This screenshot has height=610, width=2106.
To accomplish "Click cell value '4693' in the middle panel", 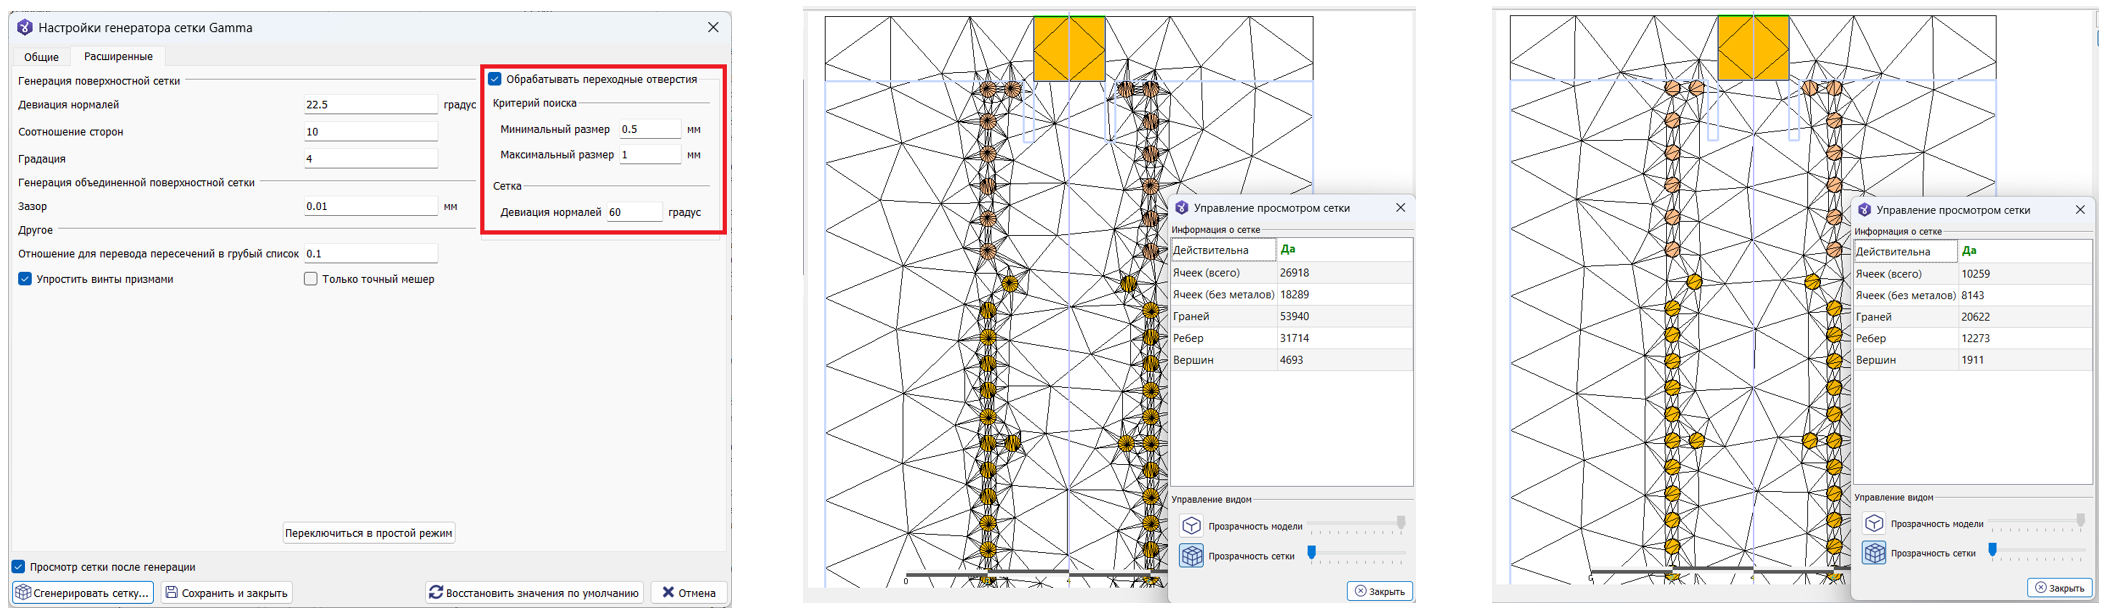I will tap(1345, 360).
